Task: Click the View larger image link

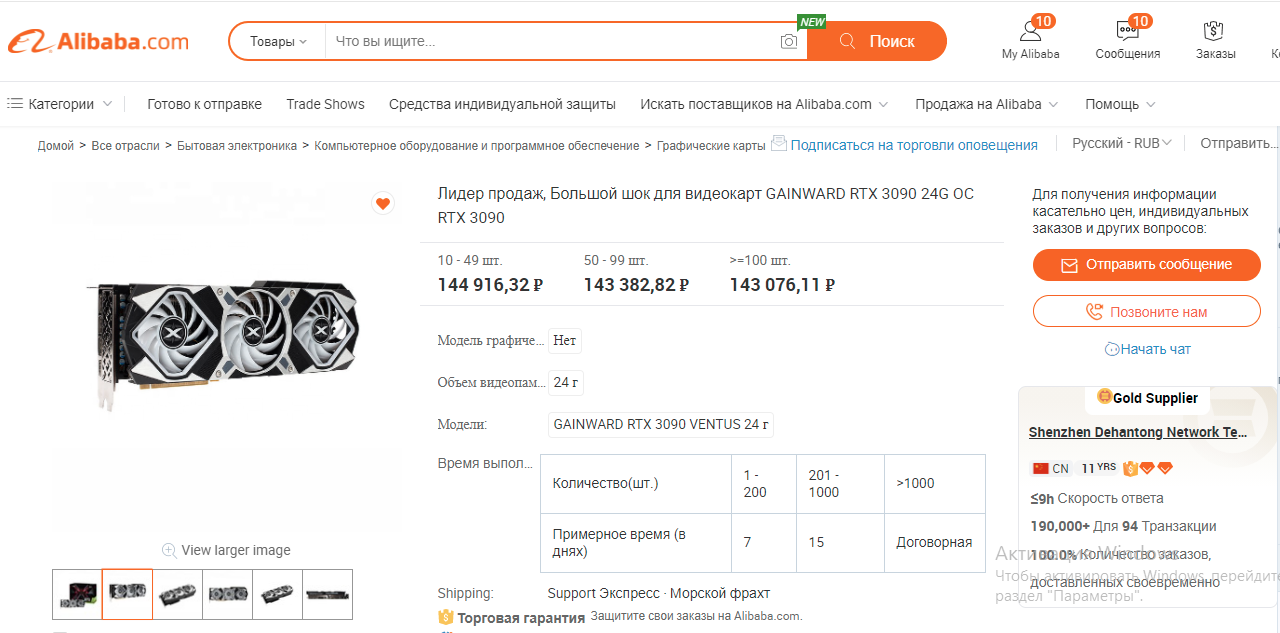Action: coord(236,550)
